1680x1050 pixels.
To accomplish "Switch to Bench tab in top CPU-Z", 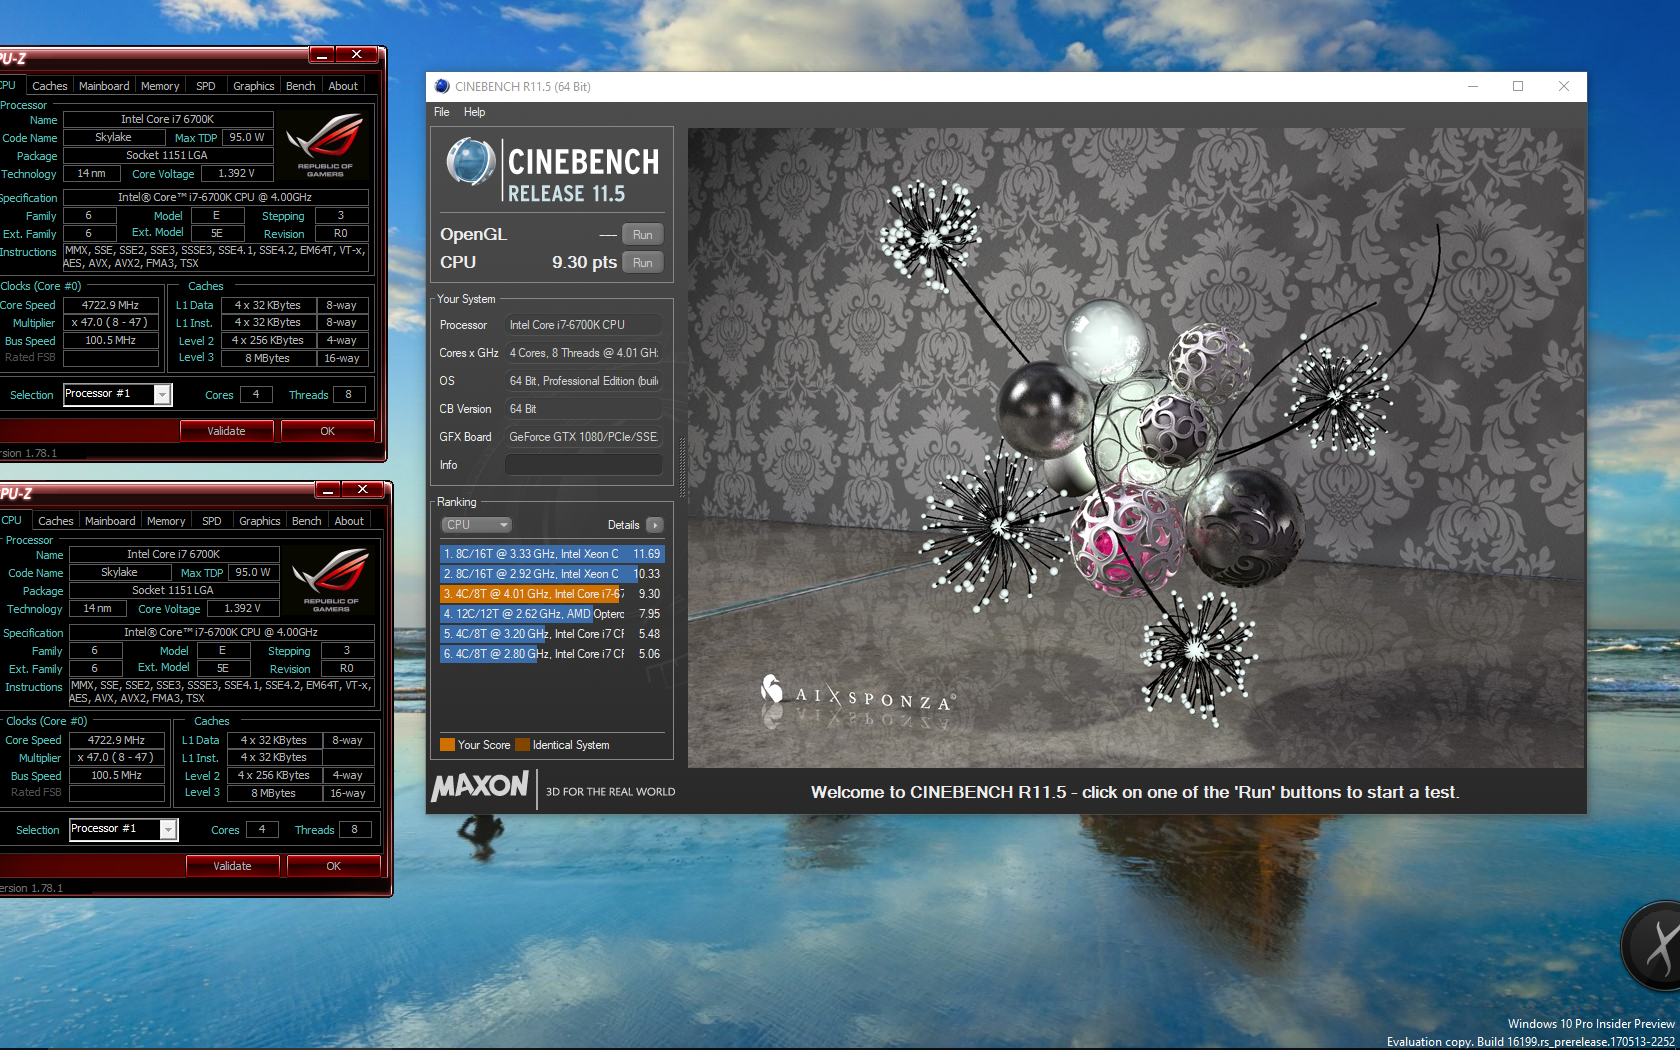I will click(300, 86).
